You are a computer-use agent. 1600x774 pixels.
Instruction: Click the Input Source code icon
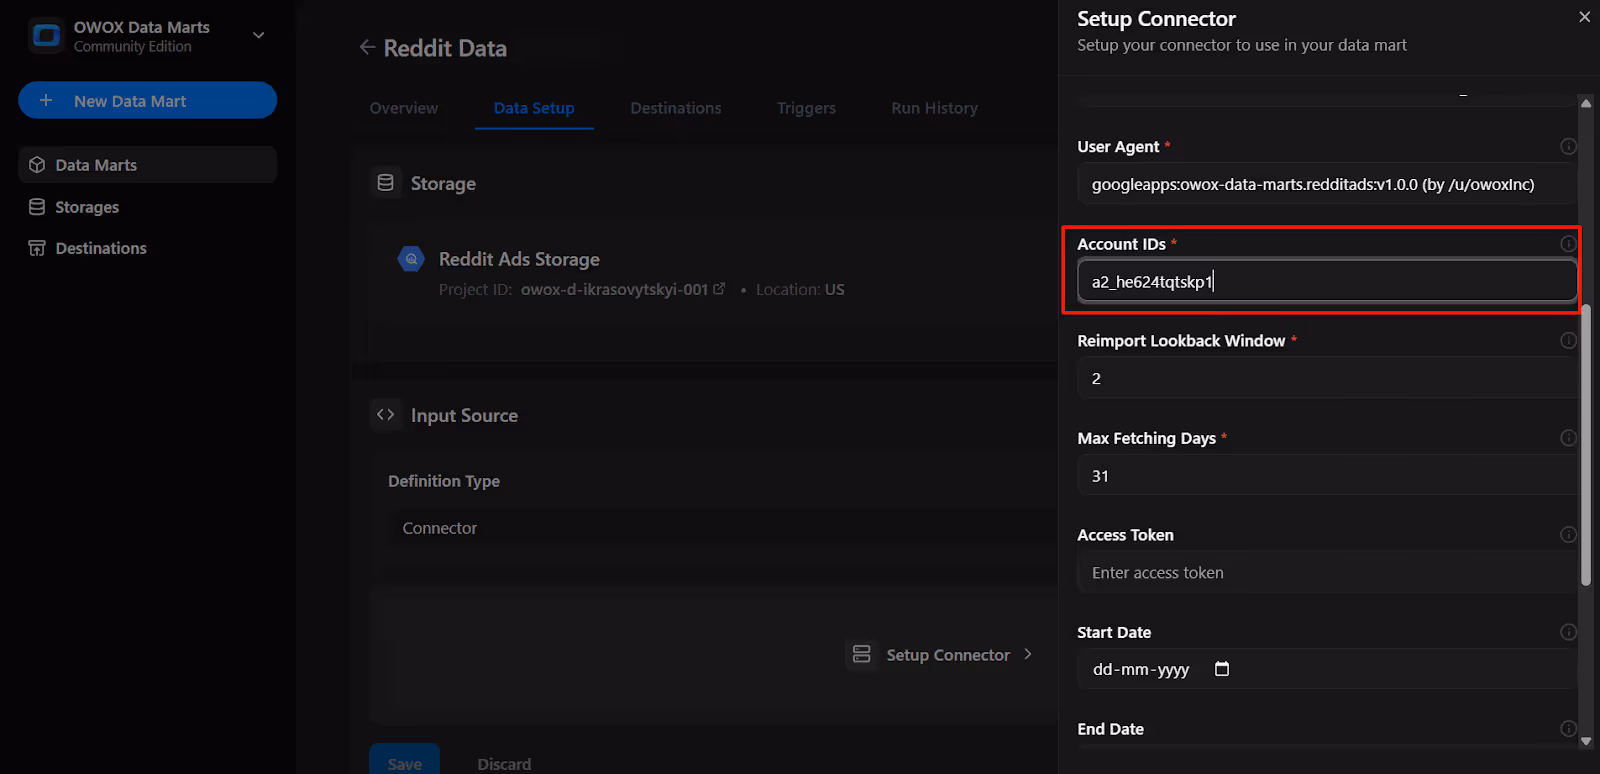click(386, 415)
